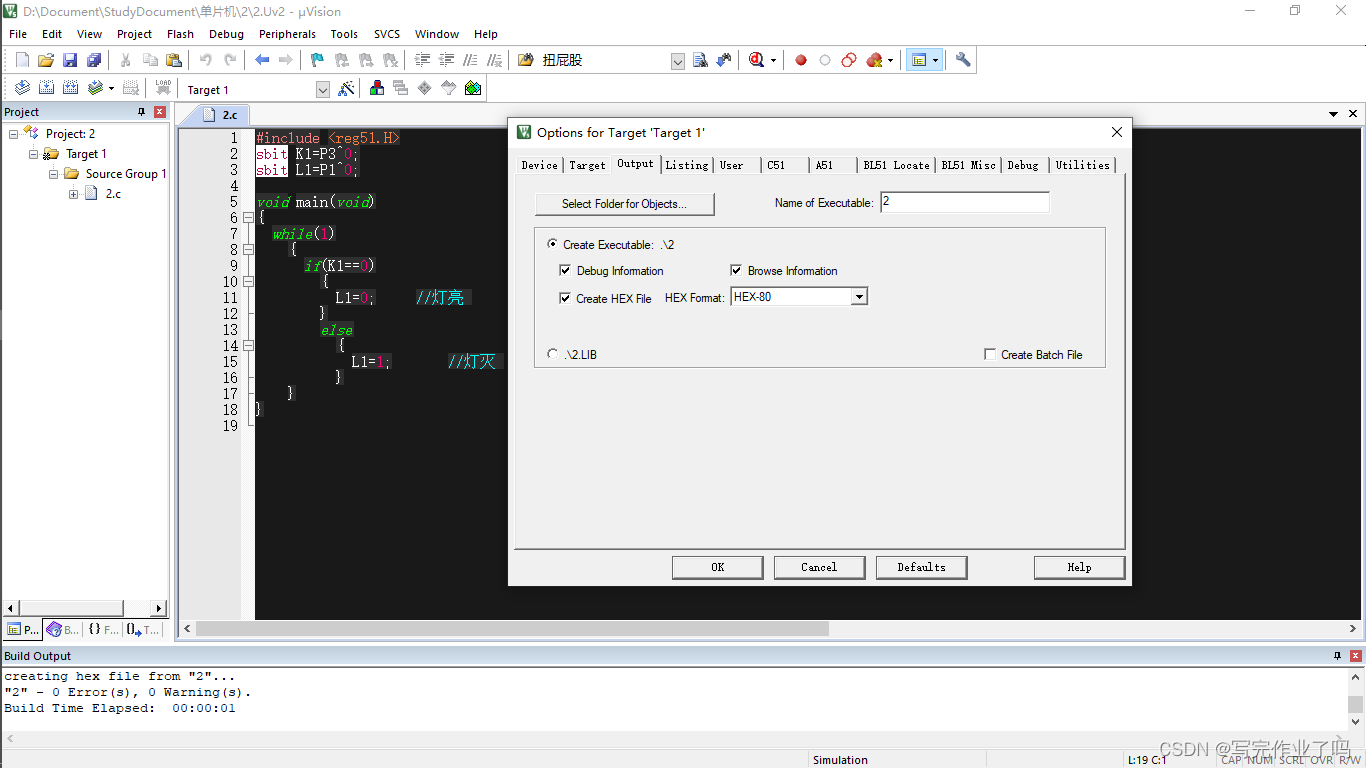This screenshot has width=1366, height=768.
Task: Open the find file icon in toolbar
Action: pyautogui.click(x=700, y=60)
